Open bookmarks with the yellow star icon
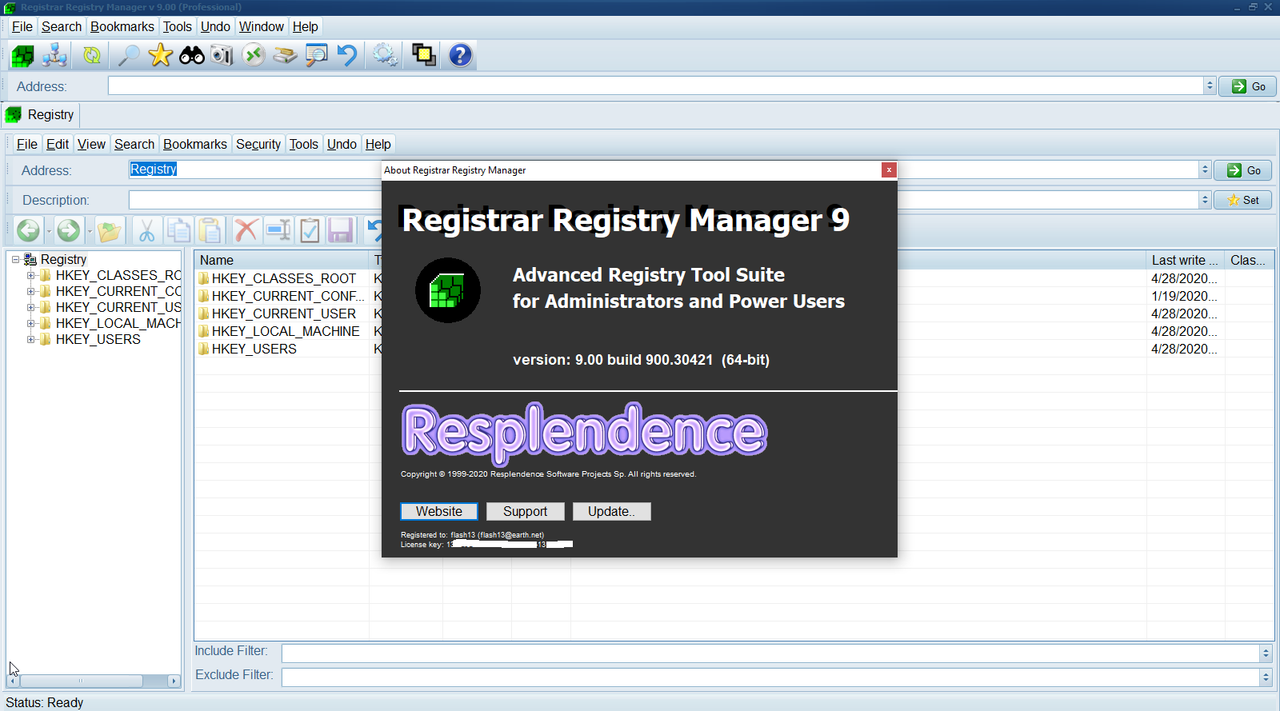Image resolution: width=1280 pixels, height=711 pixels. tap(160, 56)
